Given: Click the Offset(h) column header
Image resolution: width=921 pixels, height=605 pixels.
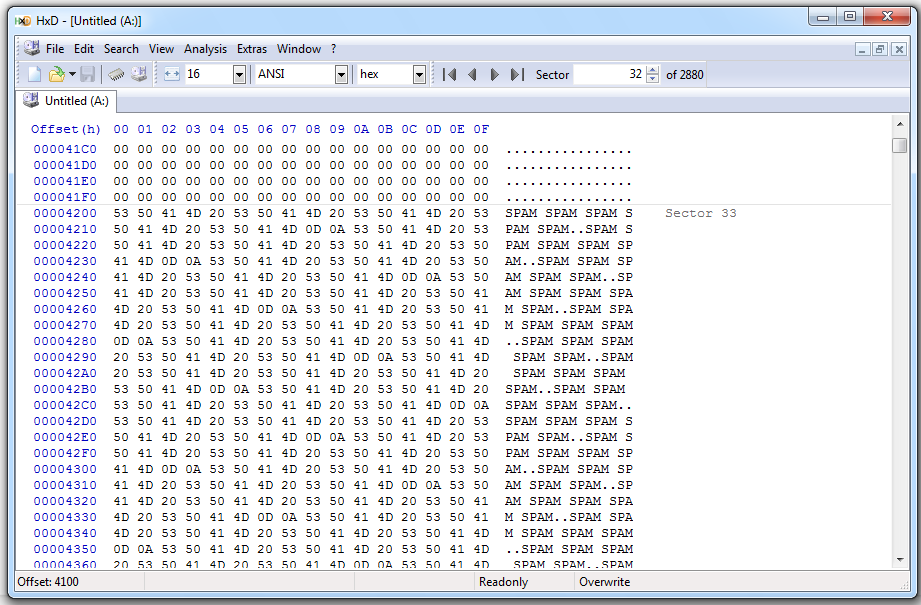Looking at the screenshot, I should (66, 129).
